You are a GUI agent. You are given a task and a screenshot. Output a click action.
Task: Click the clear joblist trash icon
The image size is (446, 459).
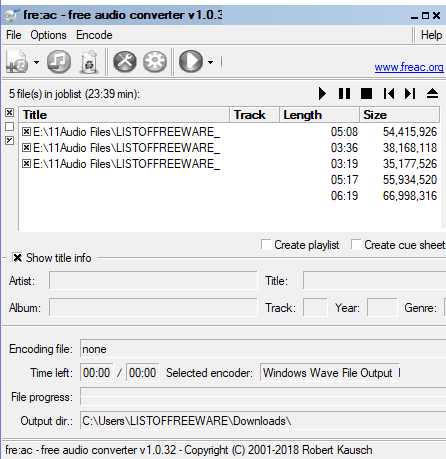89,62
